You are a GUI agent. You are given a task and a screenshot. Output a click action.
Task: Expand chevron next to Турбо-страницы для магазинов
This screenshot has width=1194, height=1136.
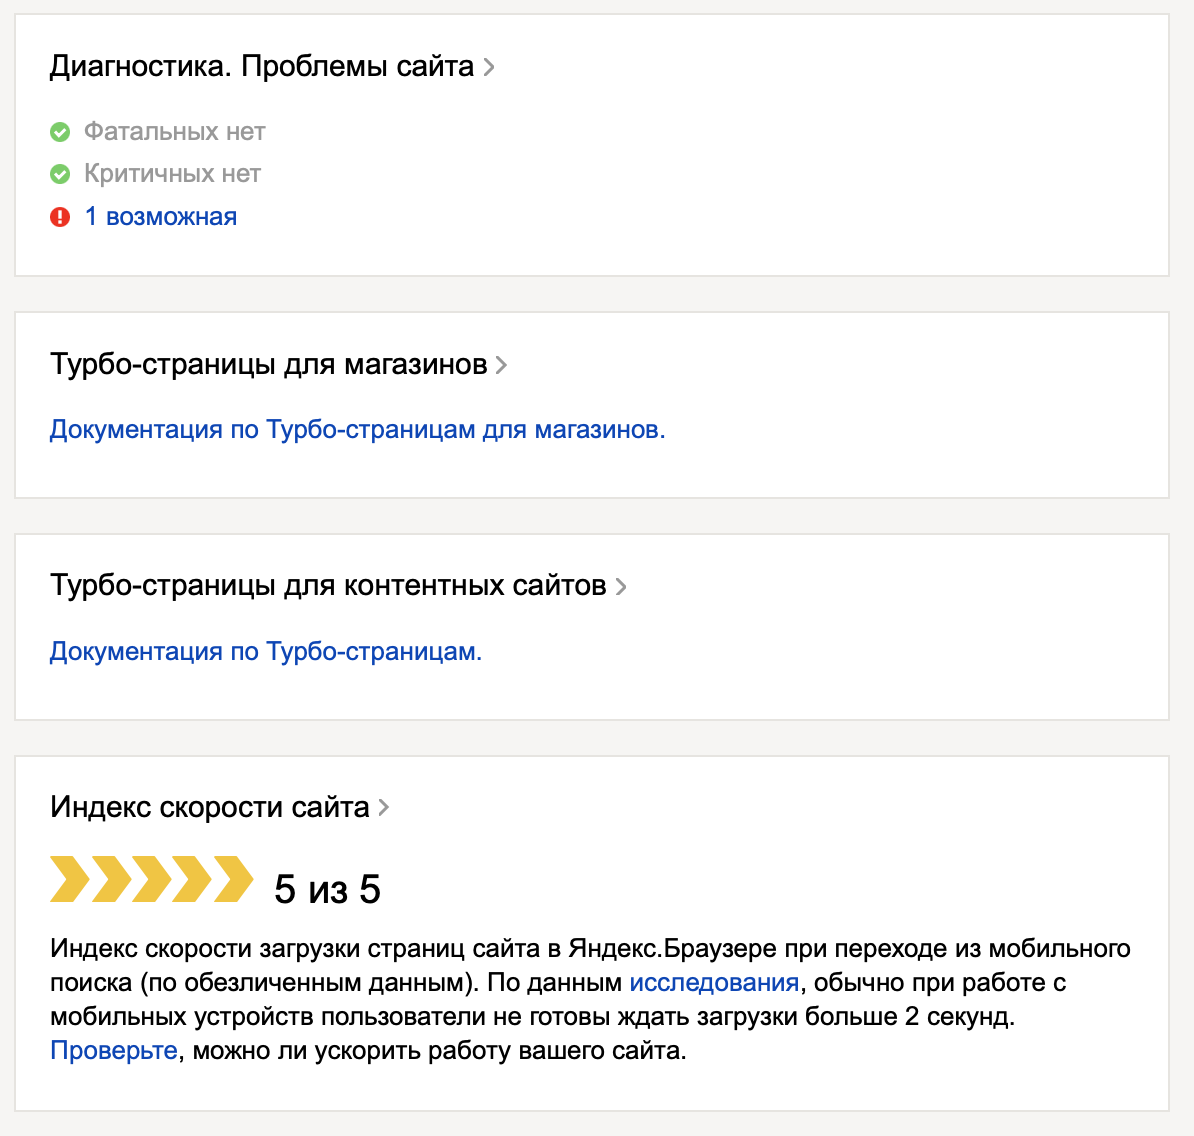501,365
